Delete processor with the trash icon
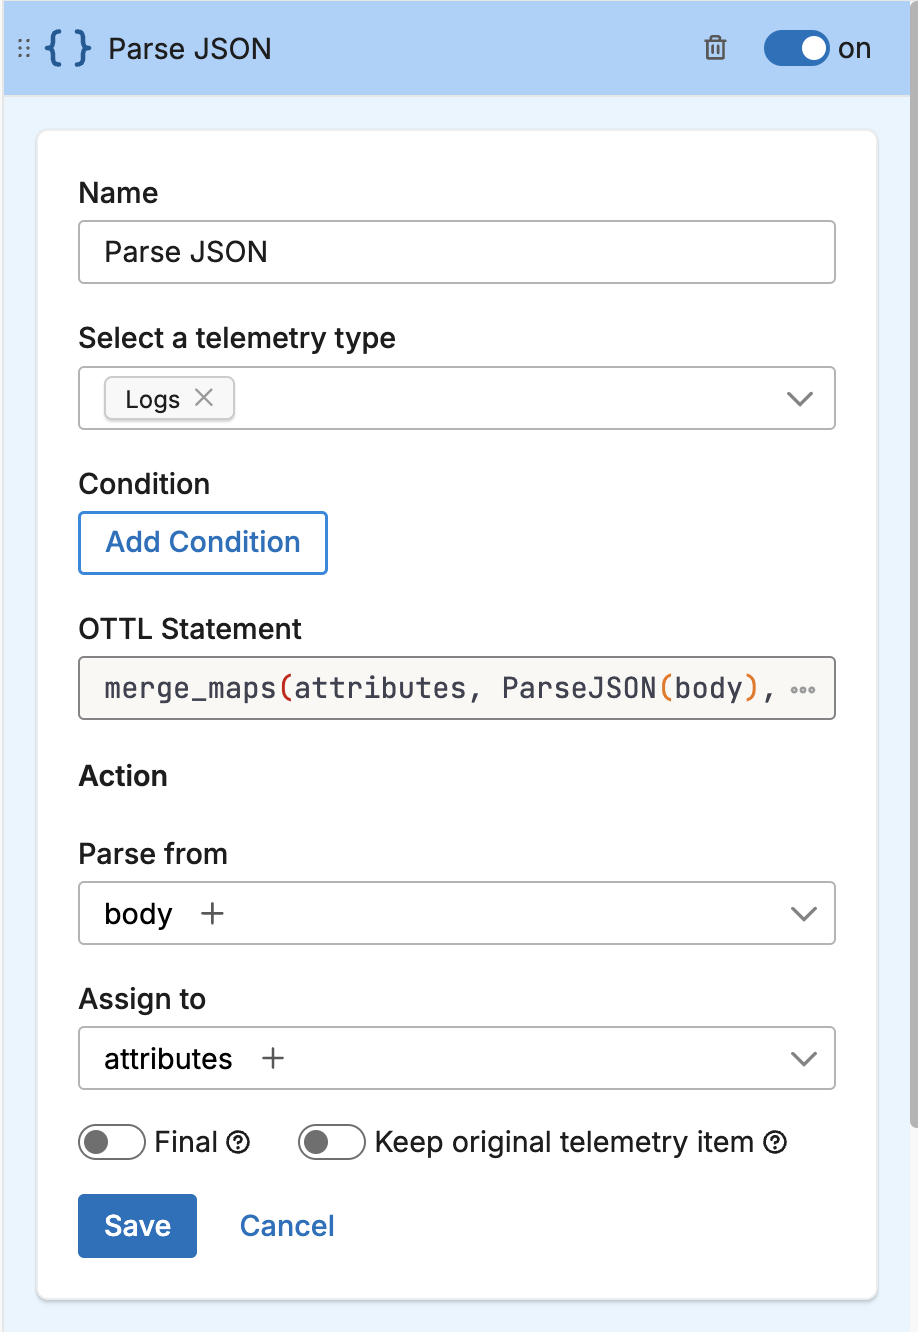 pyautogui.click(x=715, y=48)
